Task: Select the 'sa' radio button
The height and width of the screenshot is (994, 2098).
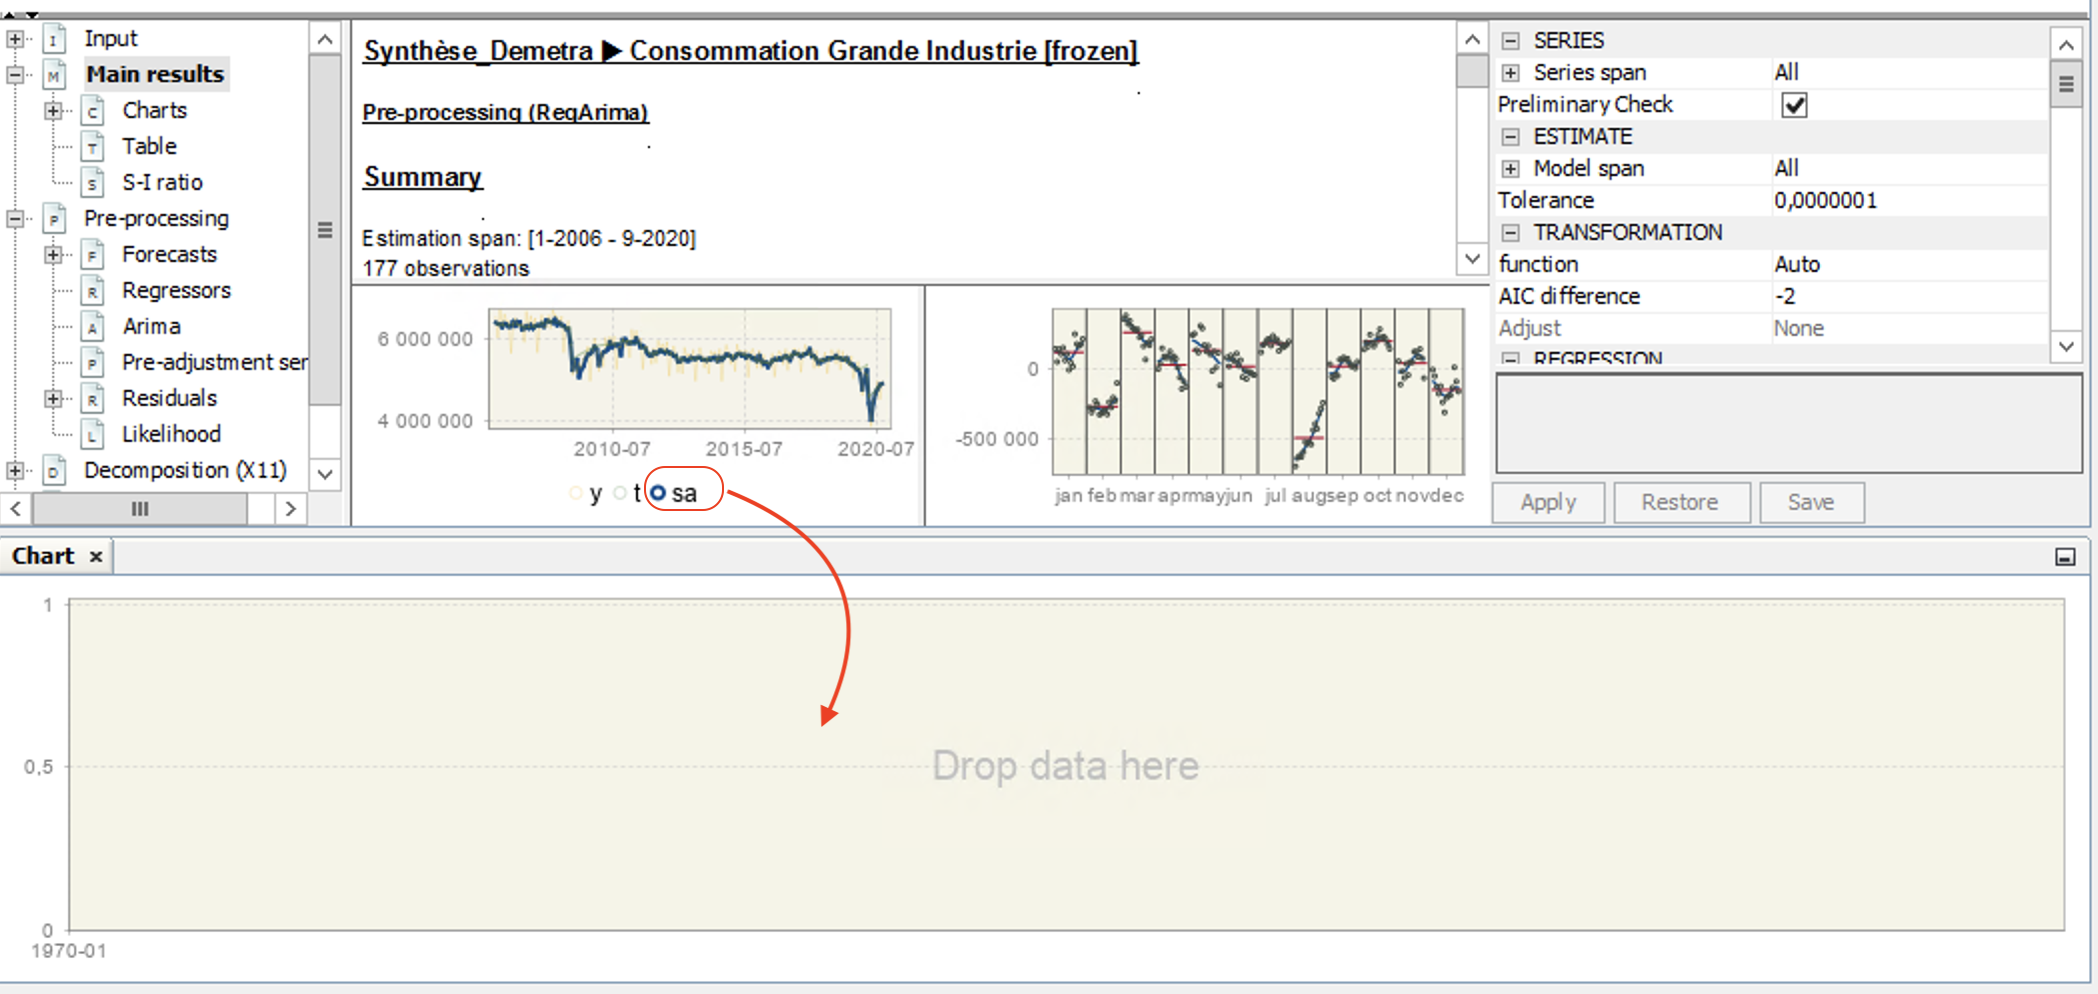Action: pyautogui.click(x=658, y=493)
